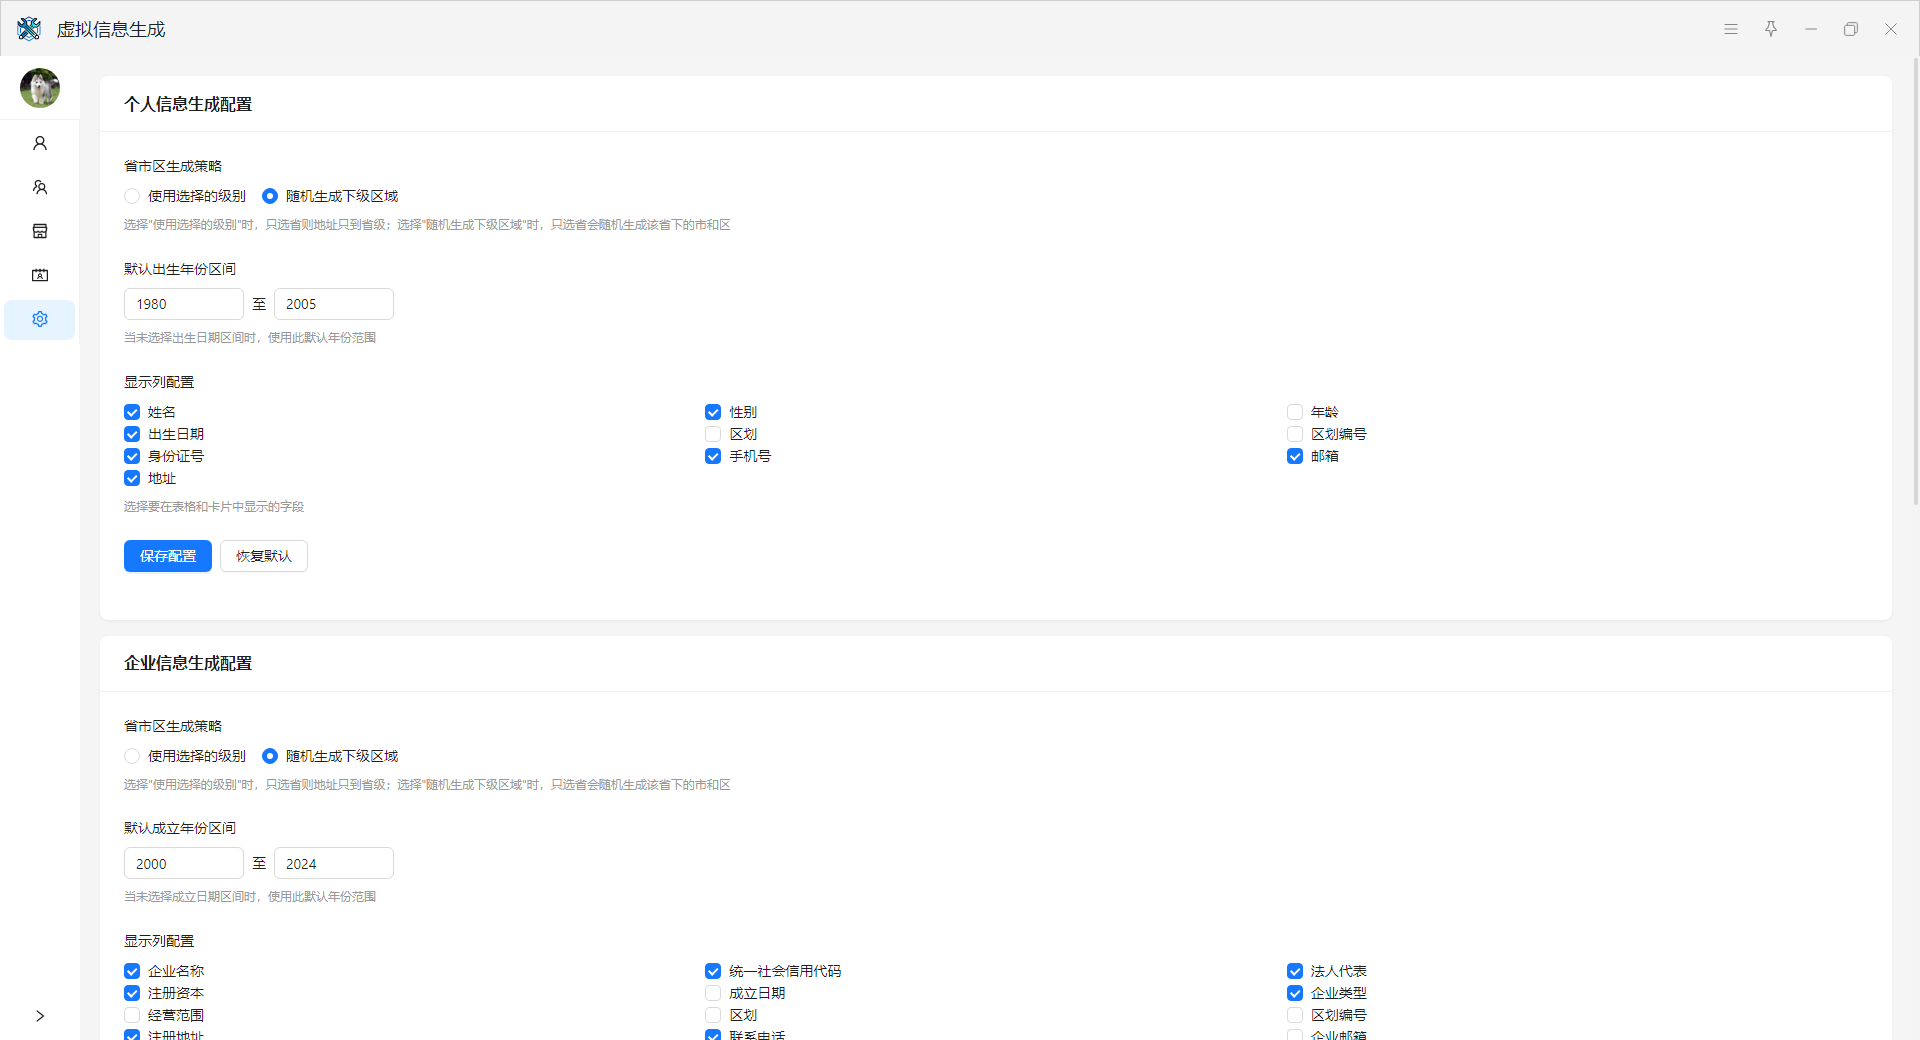Enable the 成立日期 column checkbox

click(x=713, y=993)
